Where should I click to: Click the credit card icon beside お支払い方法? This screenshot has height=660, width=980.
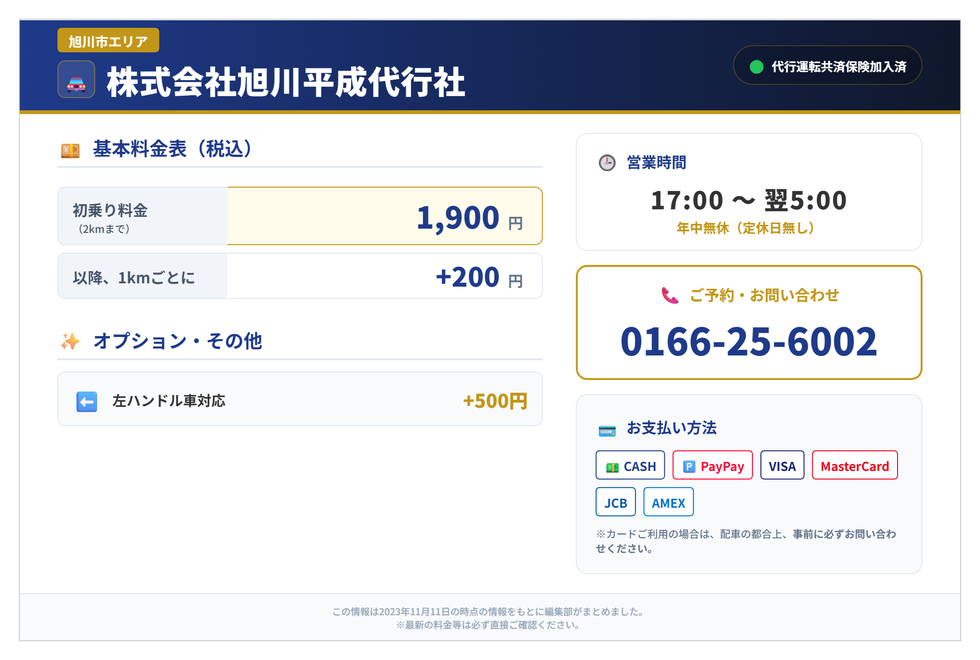[606, 429]
